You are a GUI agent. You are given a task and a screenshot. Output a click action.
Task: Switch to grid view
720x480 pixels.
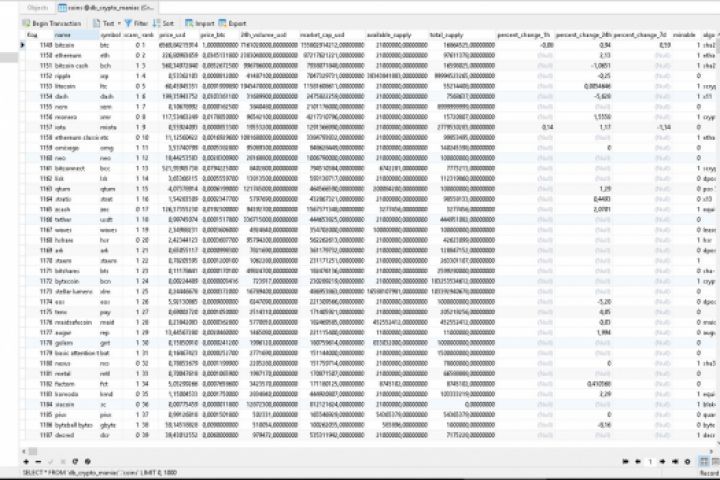[704, 462]
